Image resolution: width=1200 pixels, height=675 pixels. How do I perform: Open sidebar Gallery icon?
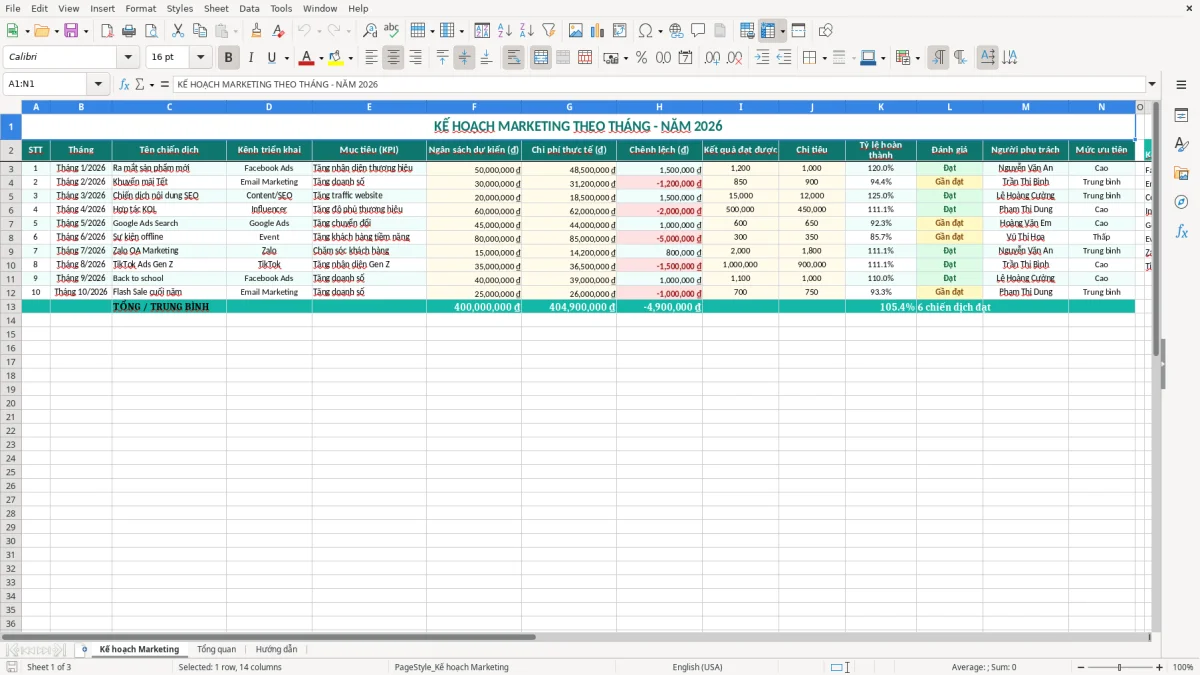pos(1181,173)
